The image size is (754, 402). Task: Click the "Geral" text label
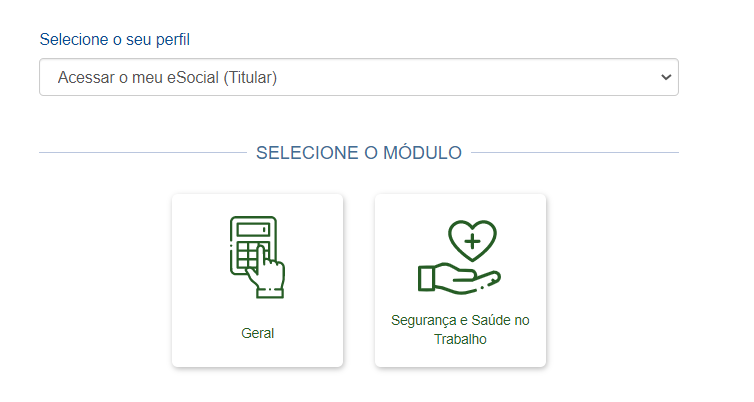point(257,333)
